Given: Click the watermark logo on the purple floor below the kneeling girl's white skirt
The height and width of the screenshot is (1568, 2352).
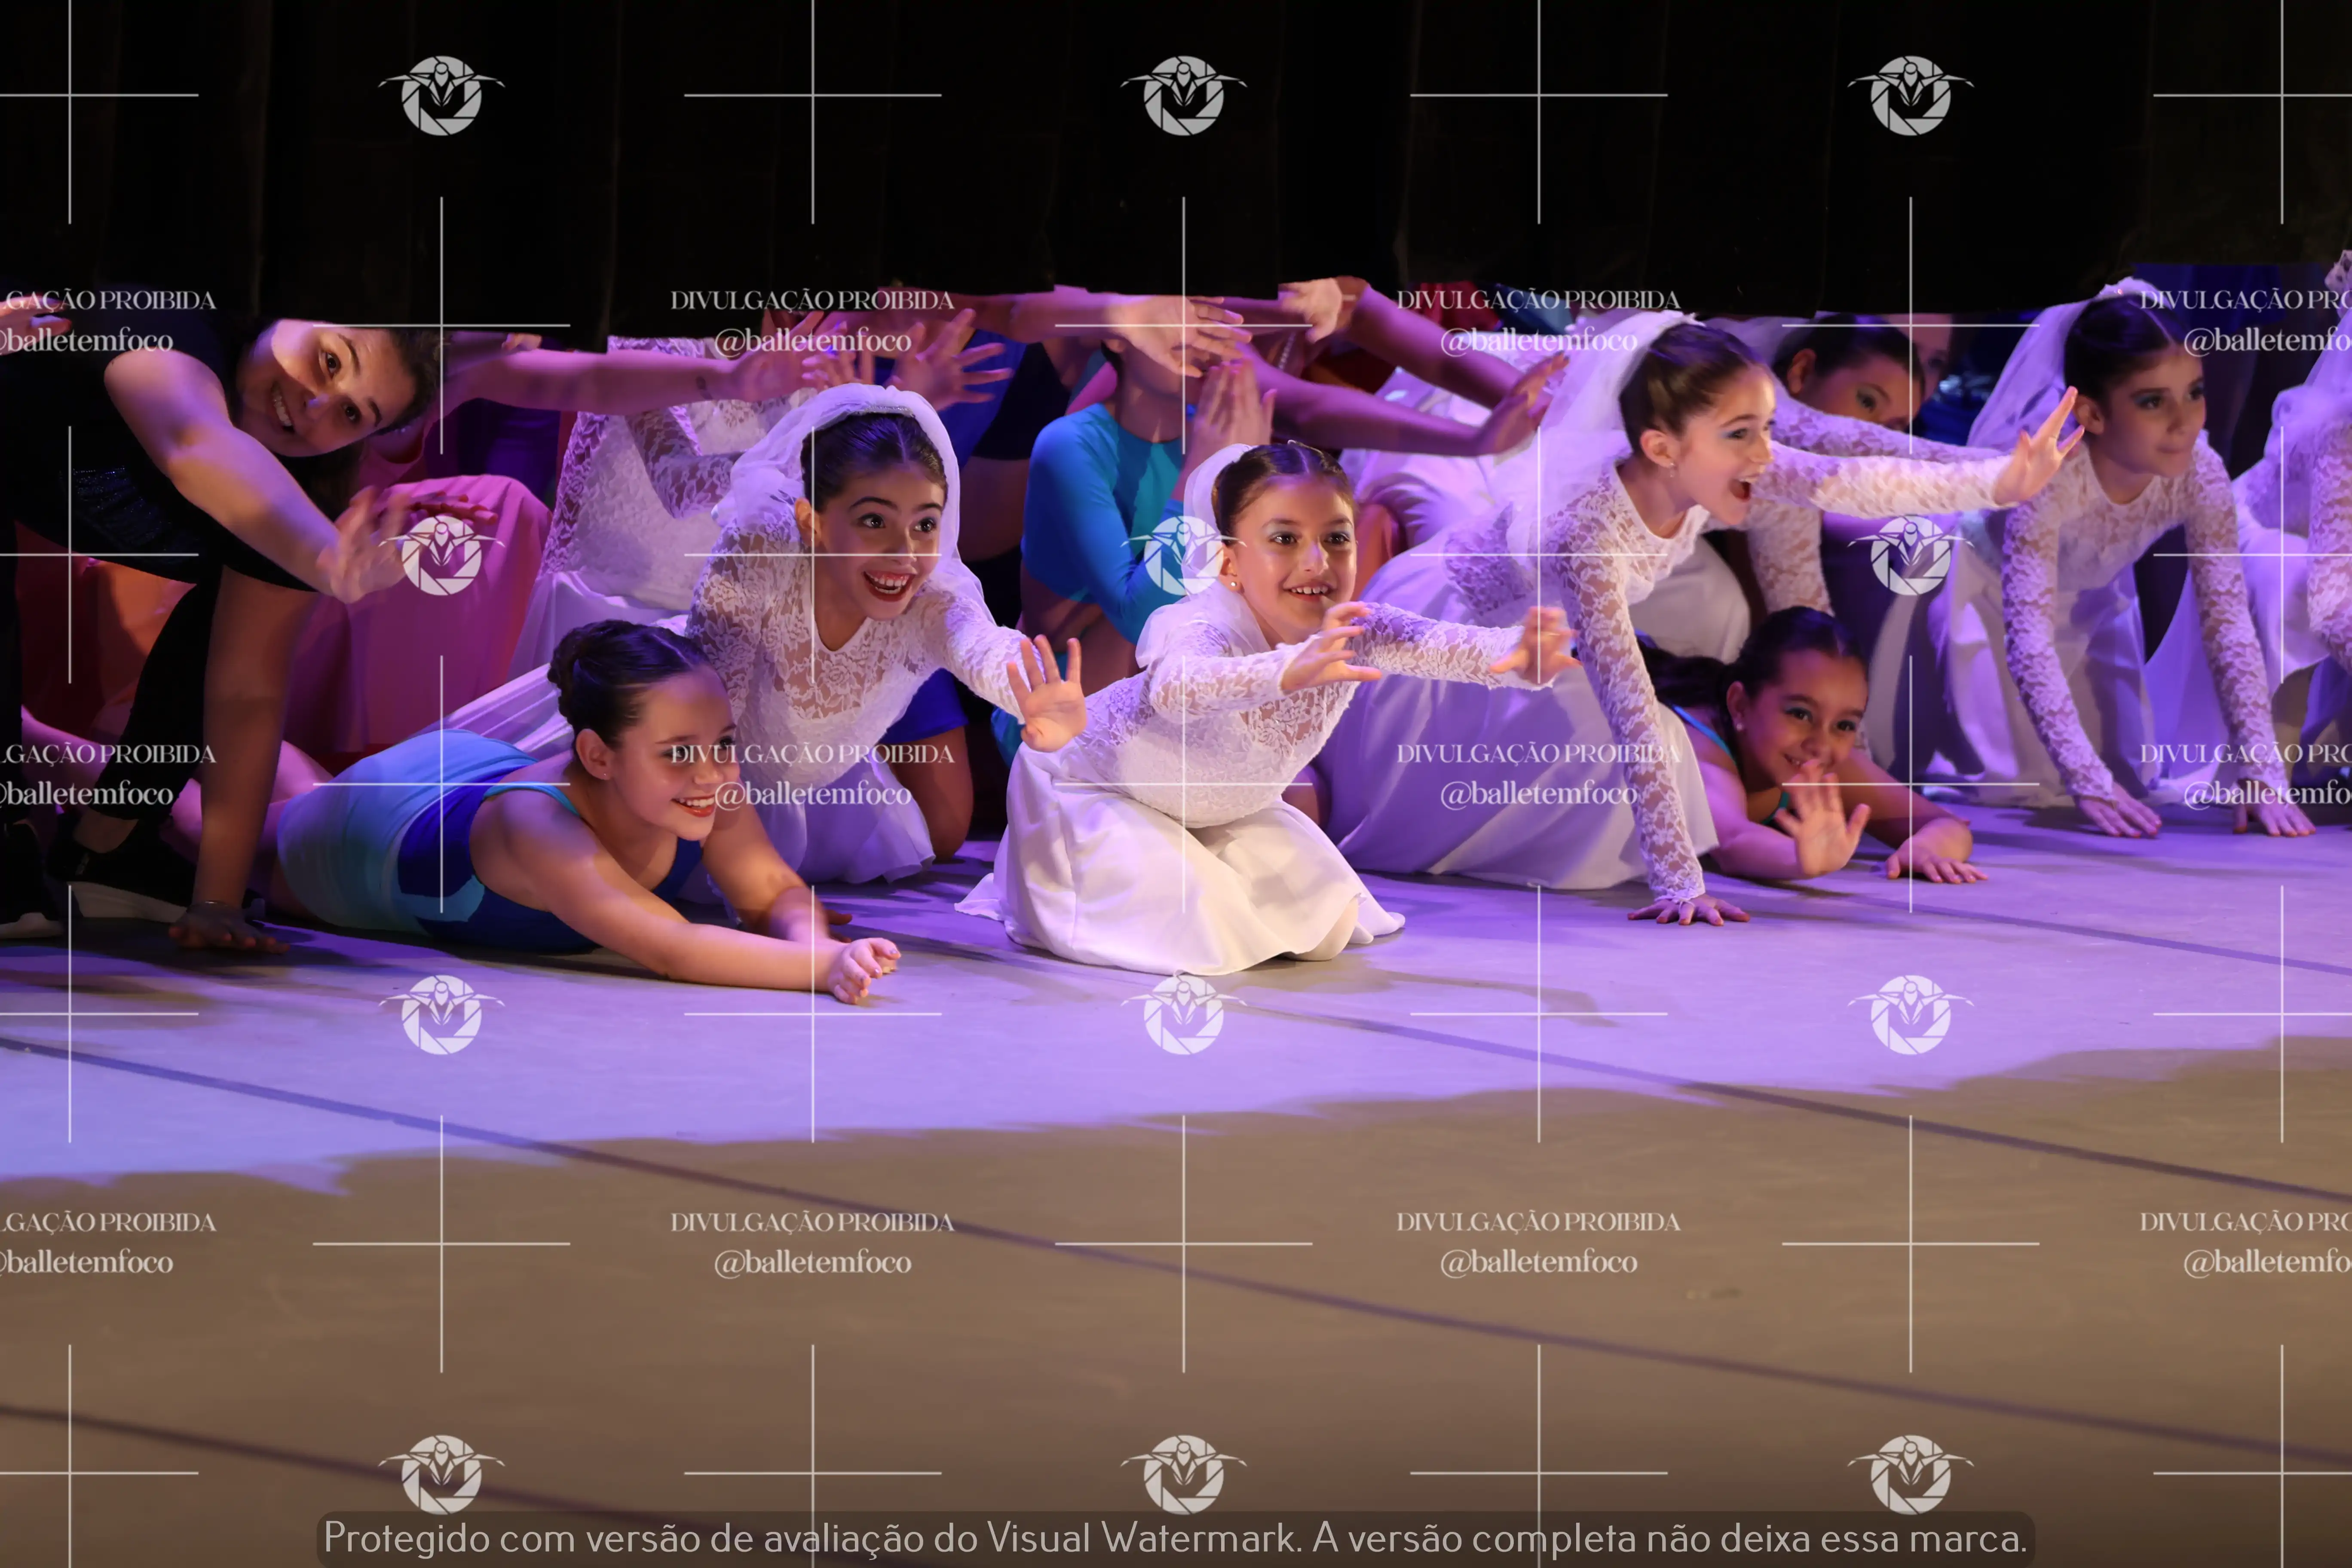Looking at the screenshot, I should click(x=1183, y=1014).
